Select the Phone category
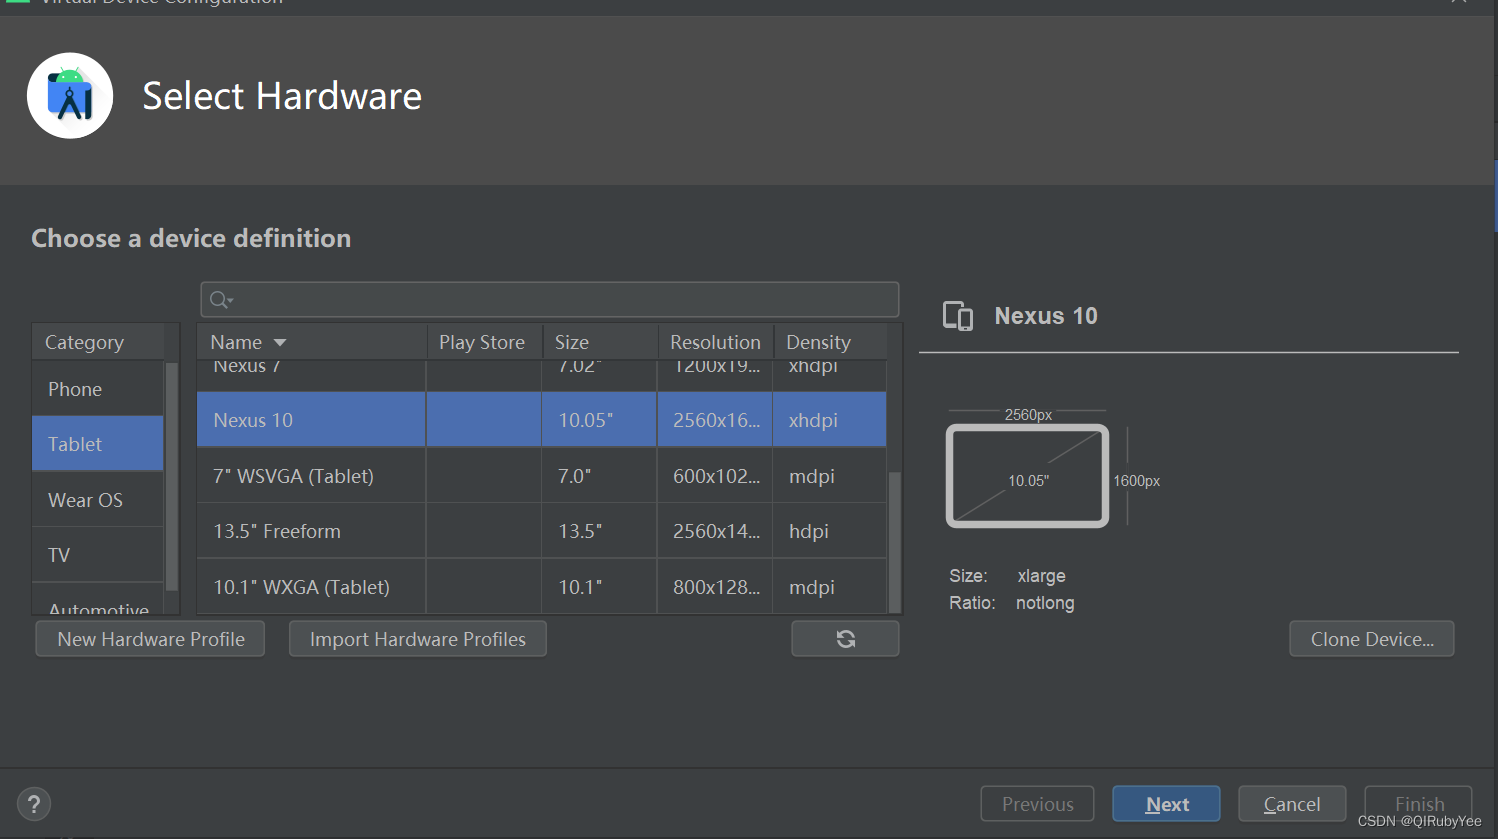 [x=98, y=389]
